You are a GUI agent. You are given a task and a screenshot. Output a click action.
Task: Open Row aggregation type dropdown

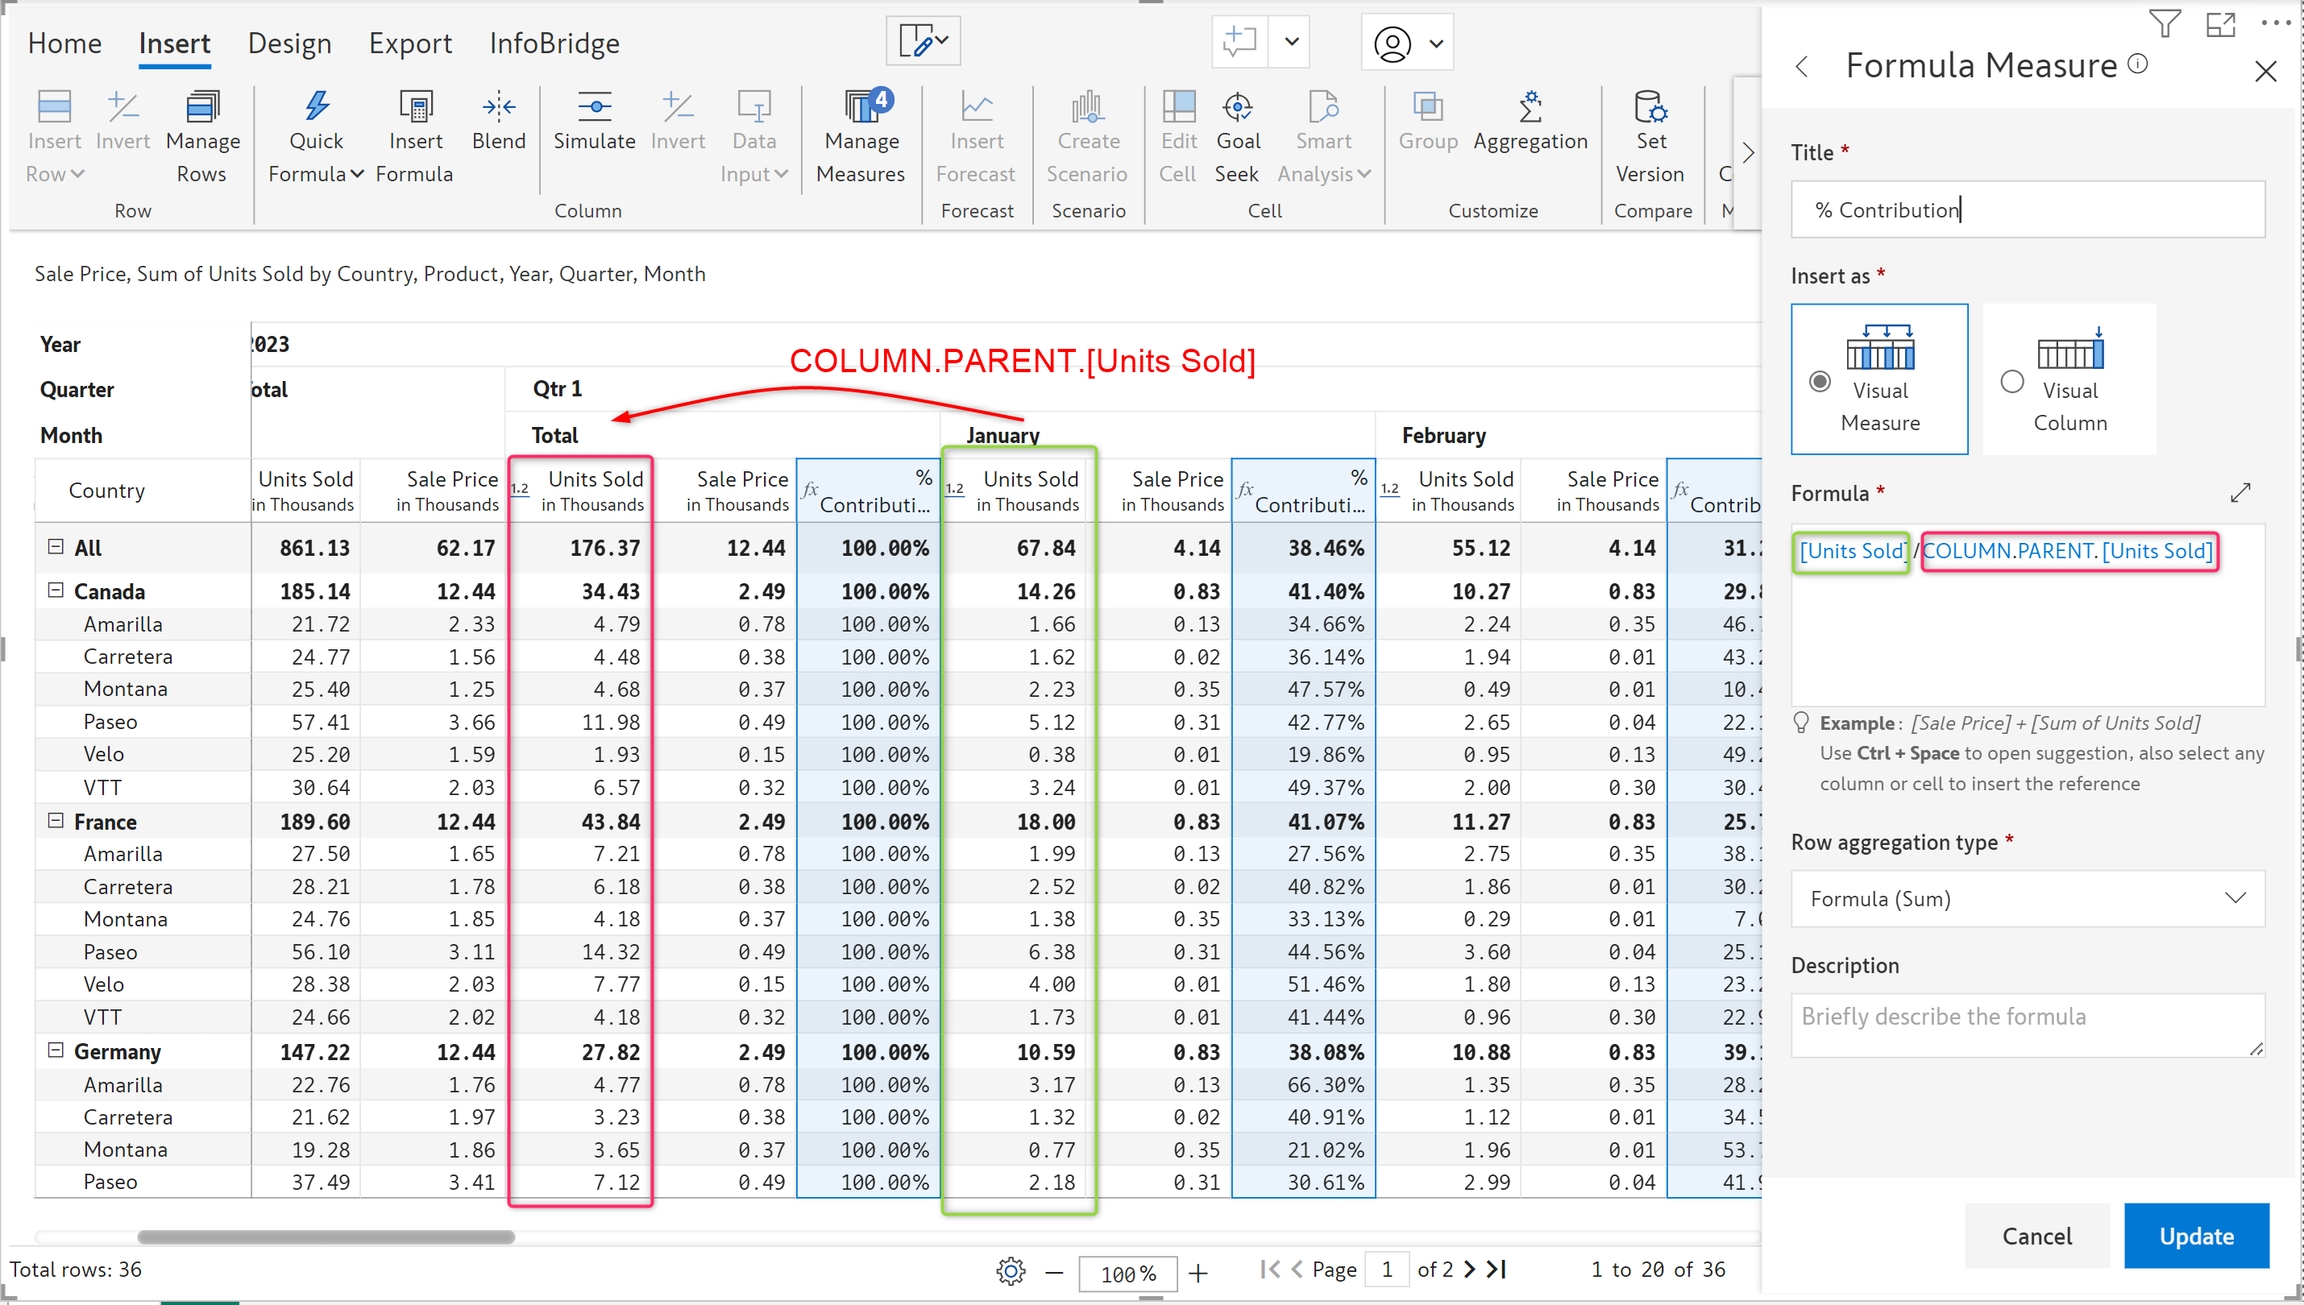tap(2027, 899)
